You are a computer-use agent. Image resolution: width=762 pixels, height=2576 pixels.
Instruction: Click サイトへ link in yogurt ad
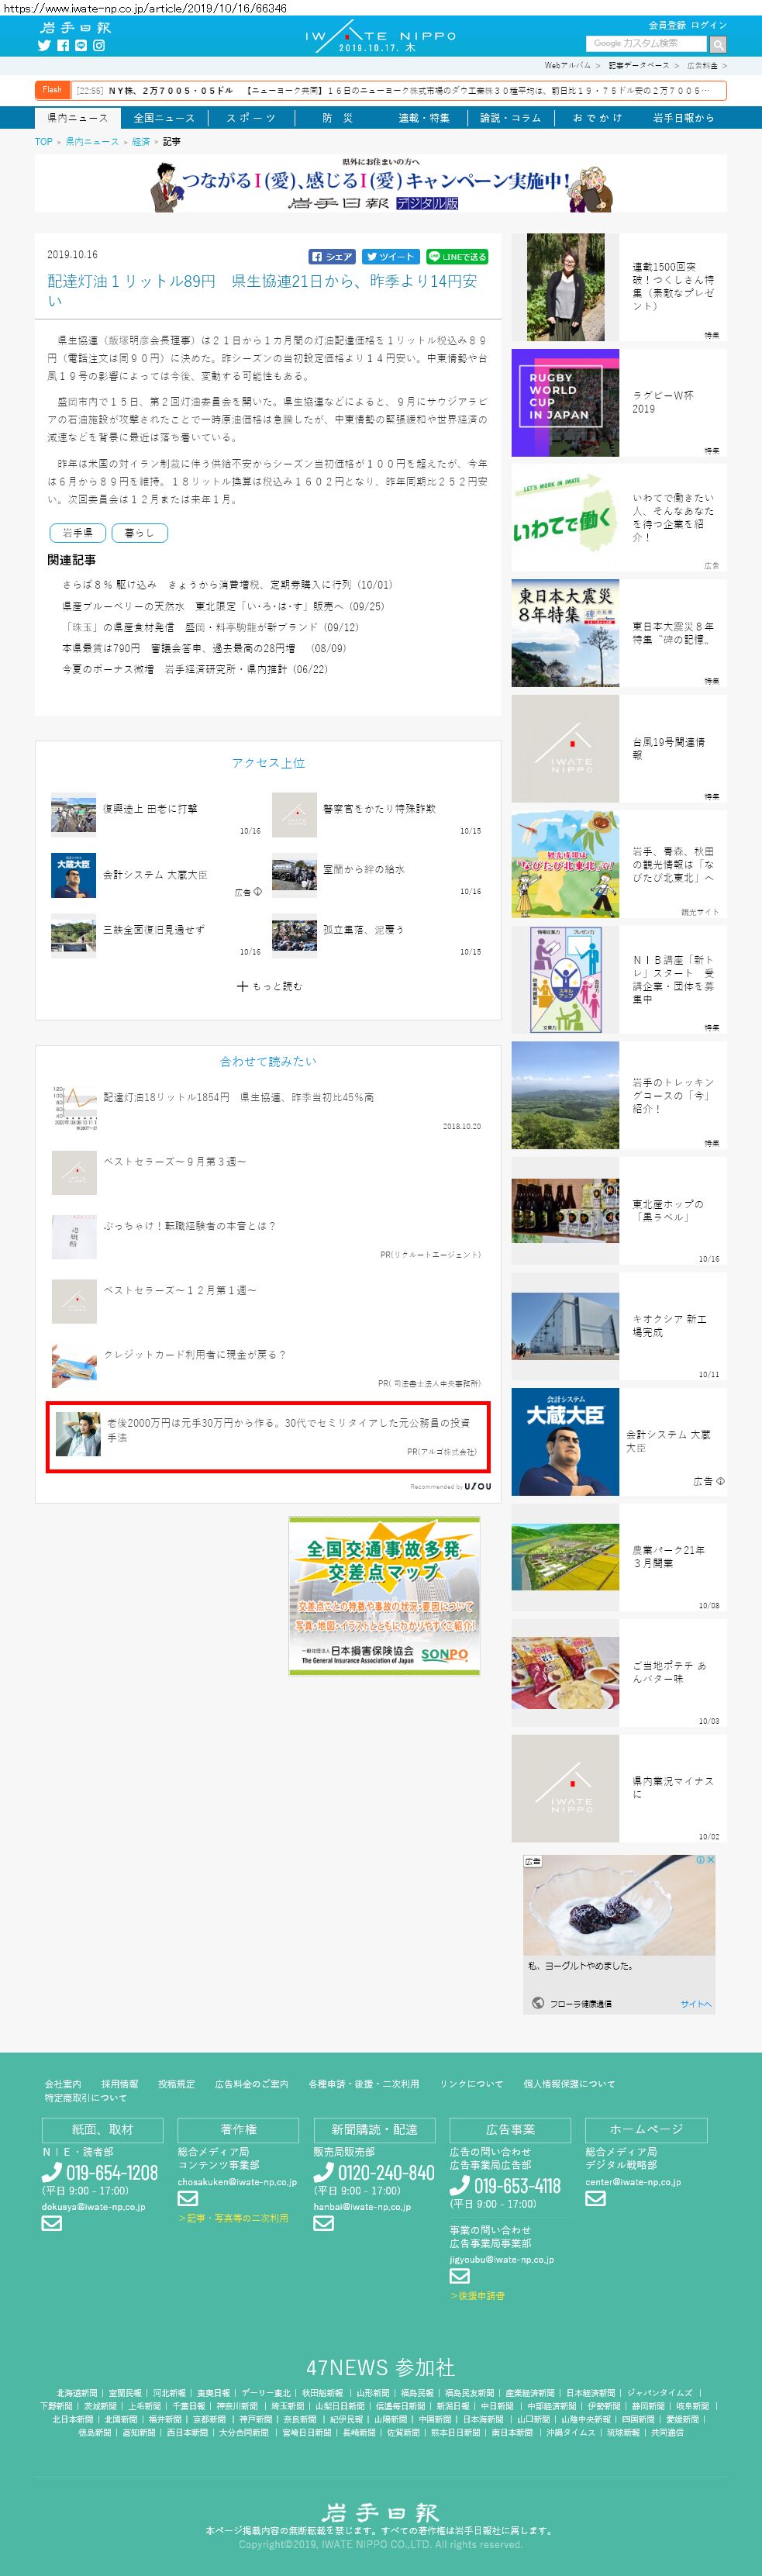tap(696, 2004)
